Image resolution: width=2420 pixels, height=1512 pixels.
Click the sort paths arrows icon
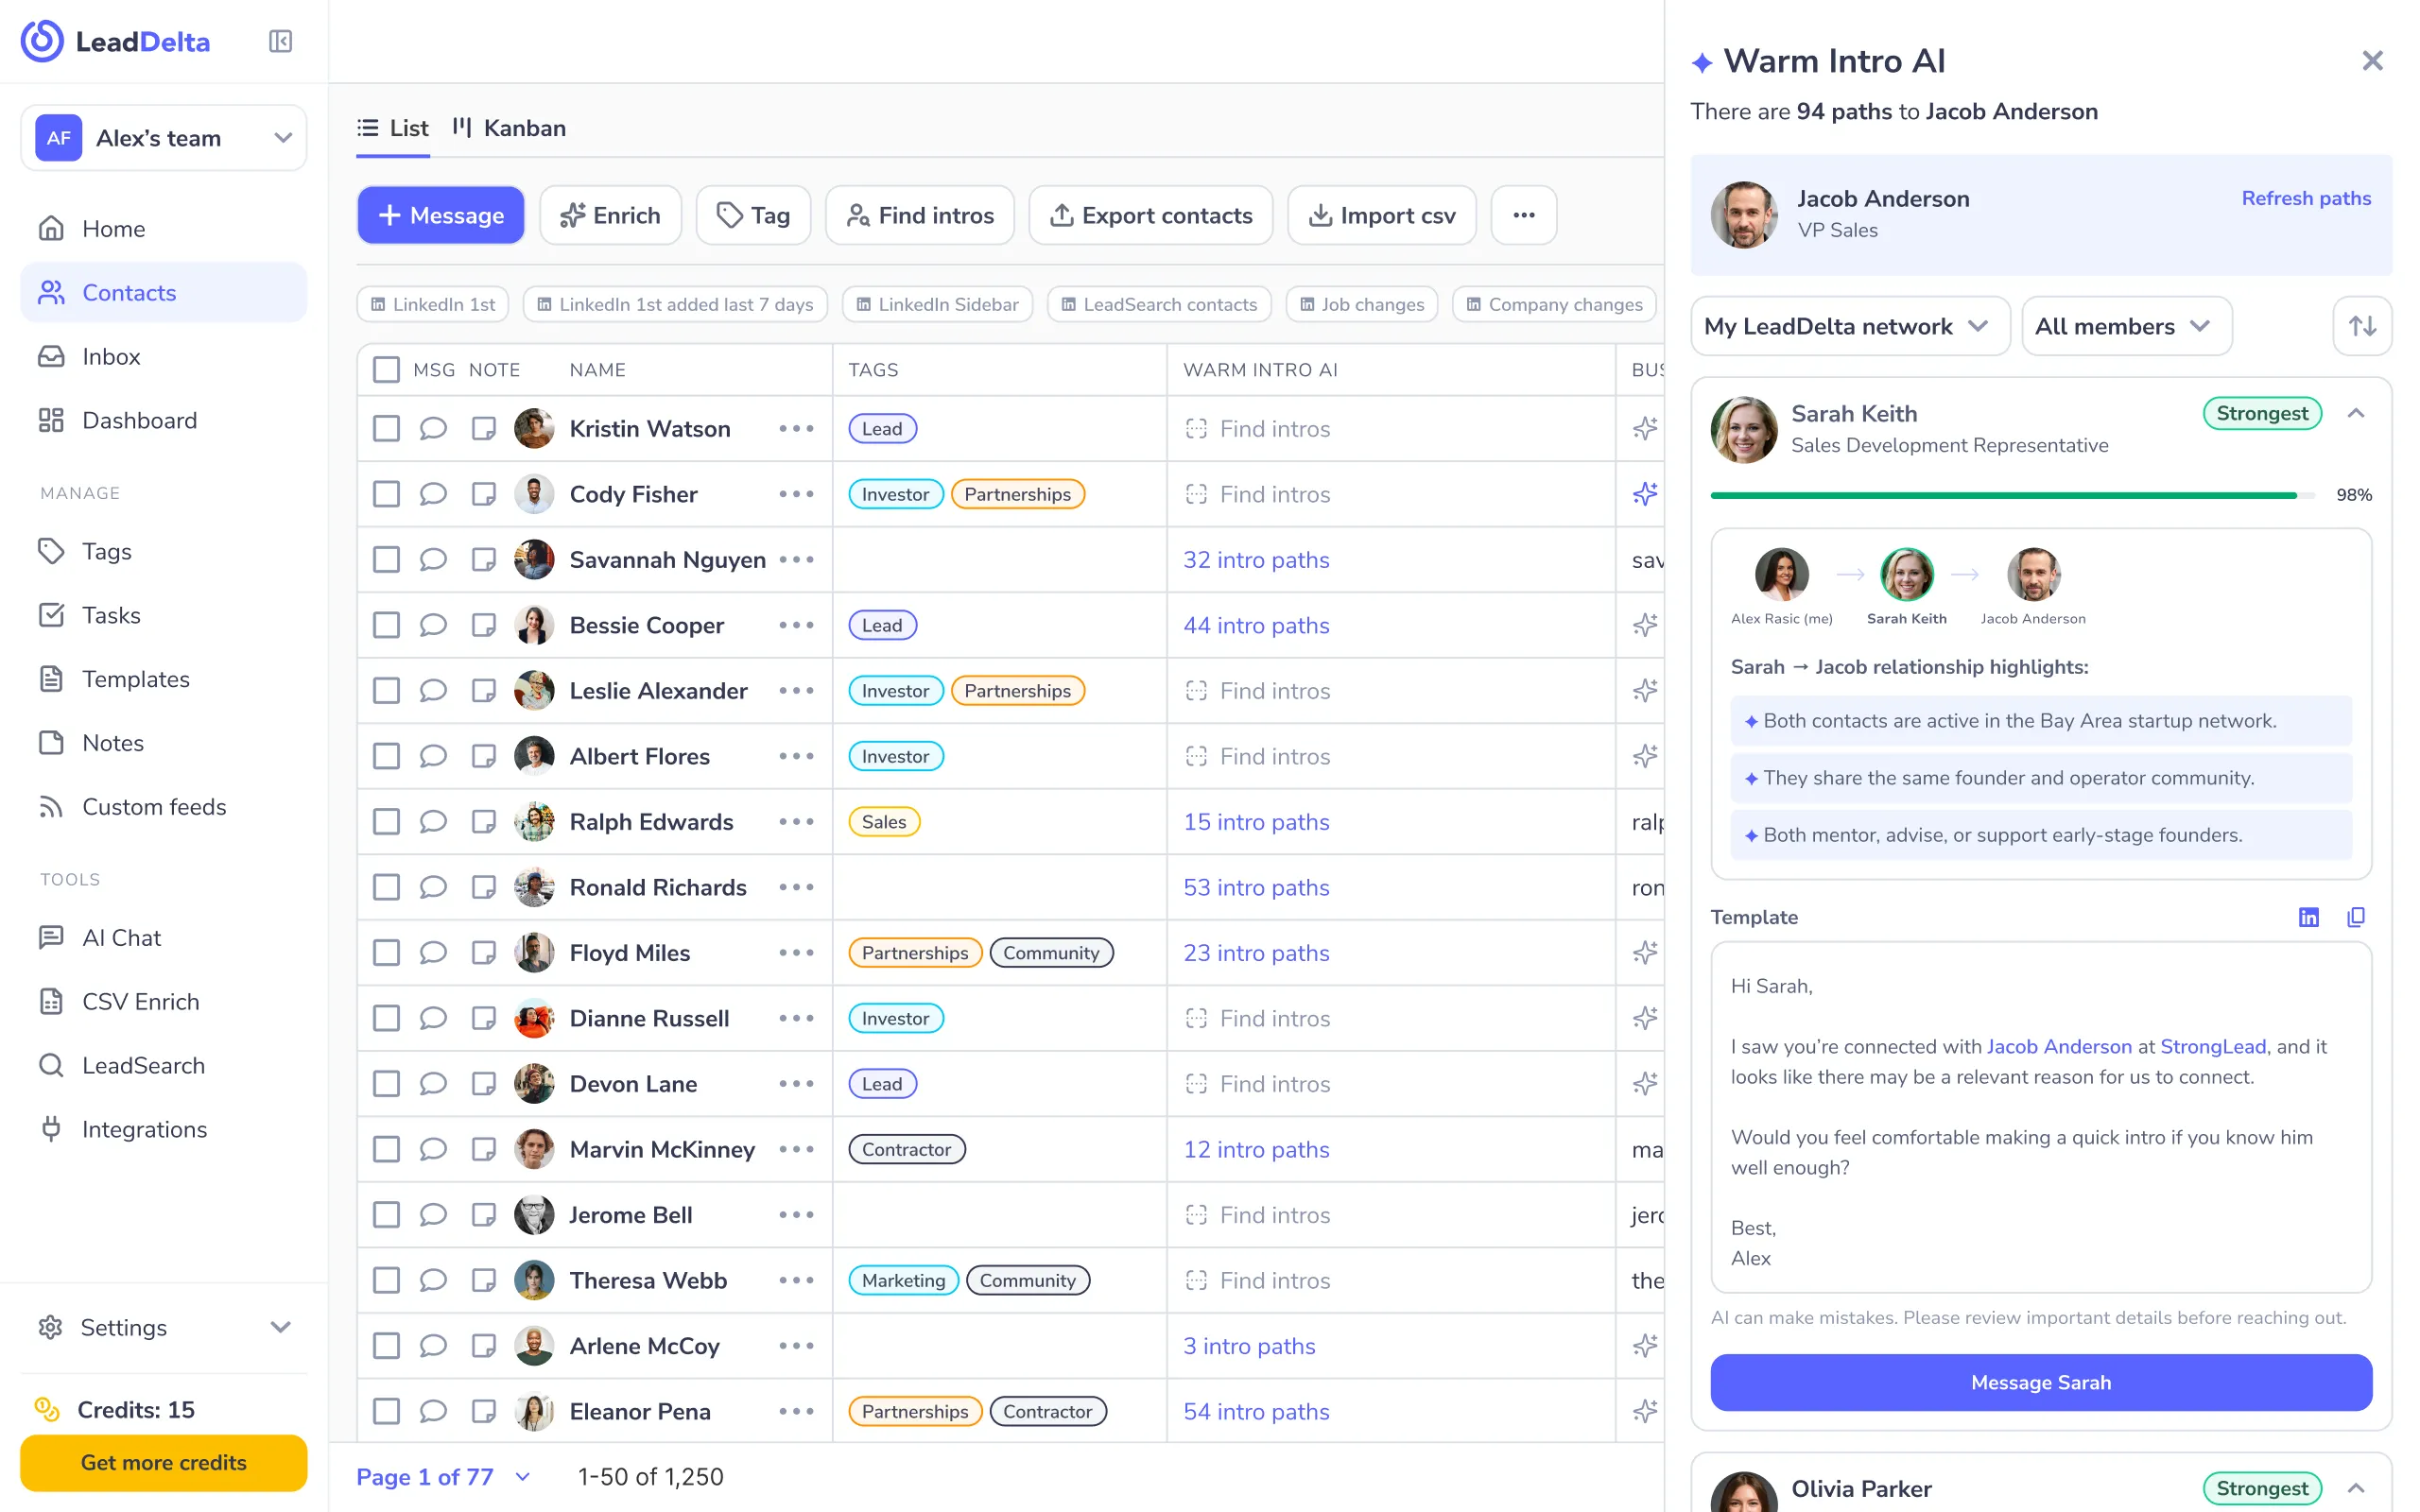(2362, 326)
